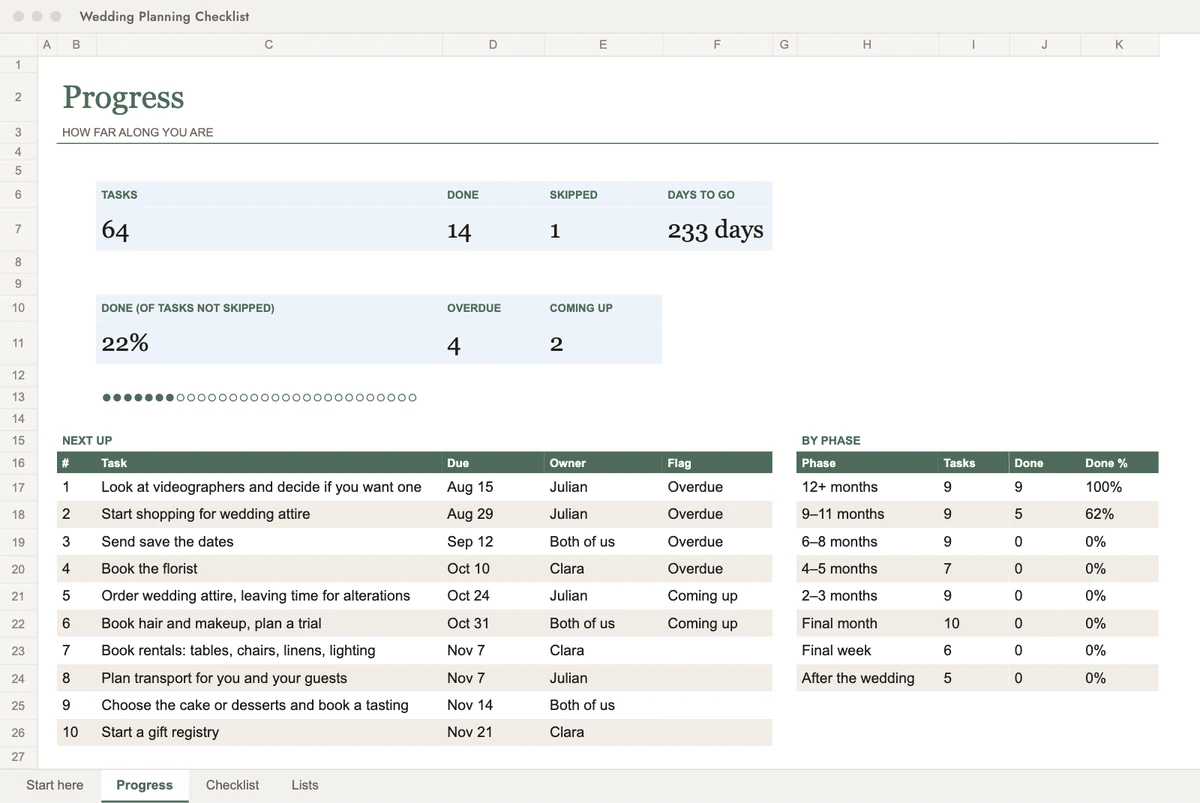Click 'Look at videographers and decide if you want one'
The image size is (1200, 803).
261,487
